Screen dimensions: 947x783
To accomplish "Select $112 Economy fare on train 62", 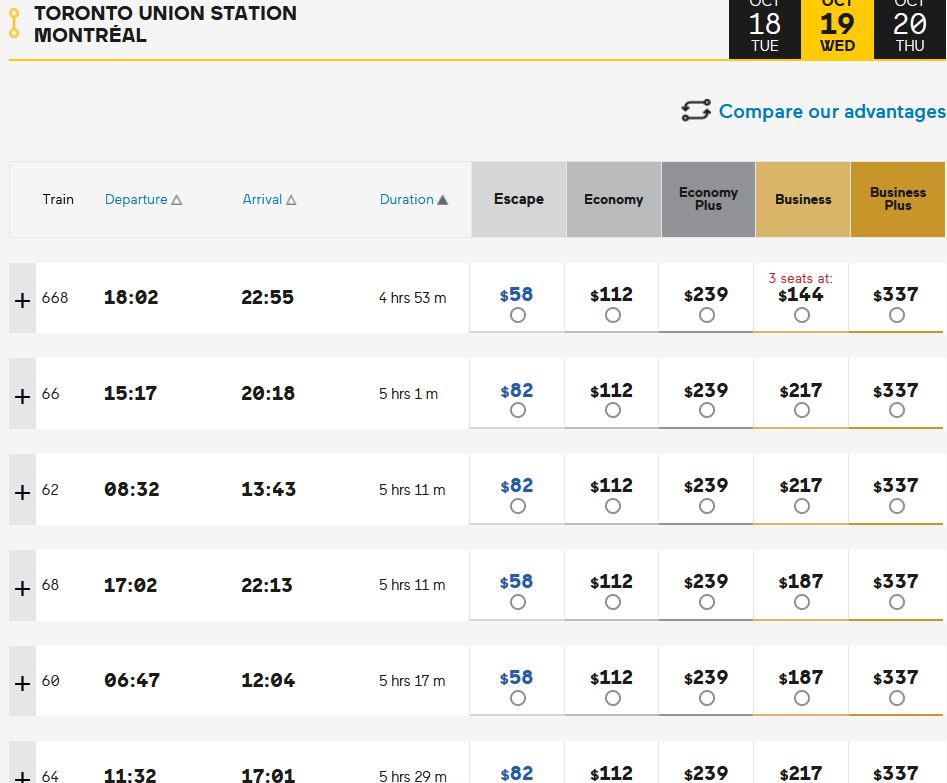I will coord(612,506).
